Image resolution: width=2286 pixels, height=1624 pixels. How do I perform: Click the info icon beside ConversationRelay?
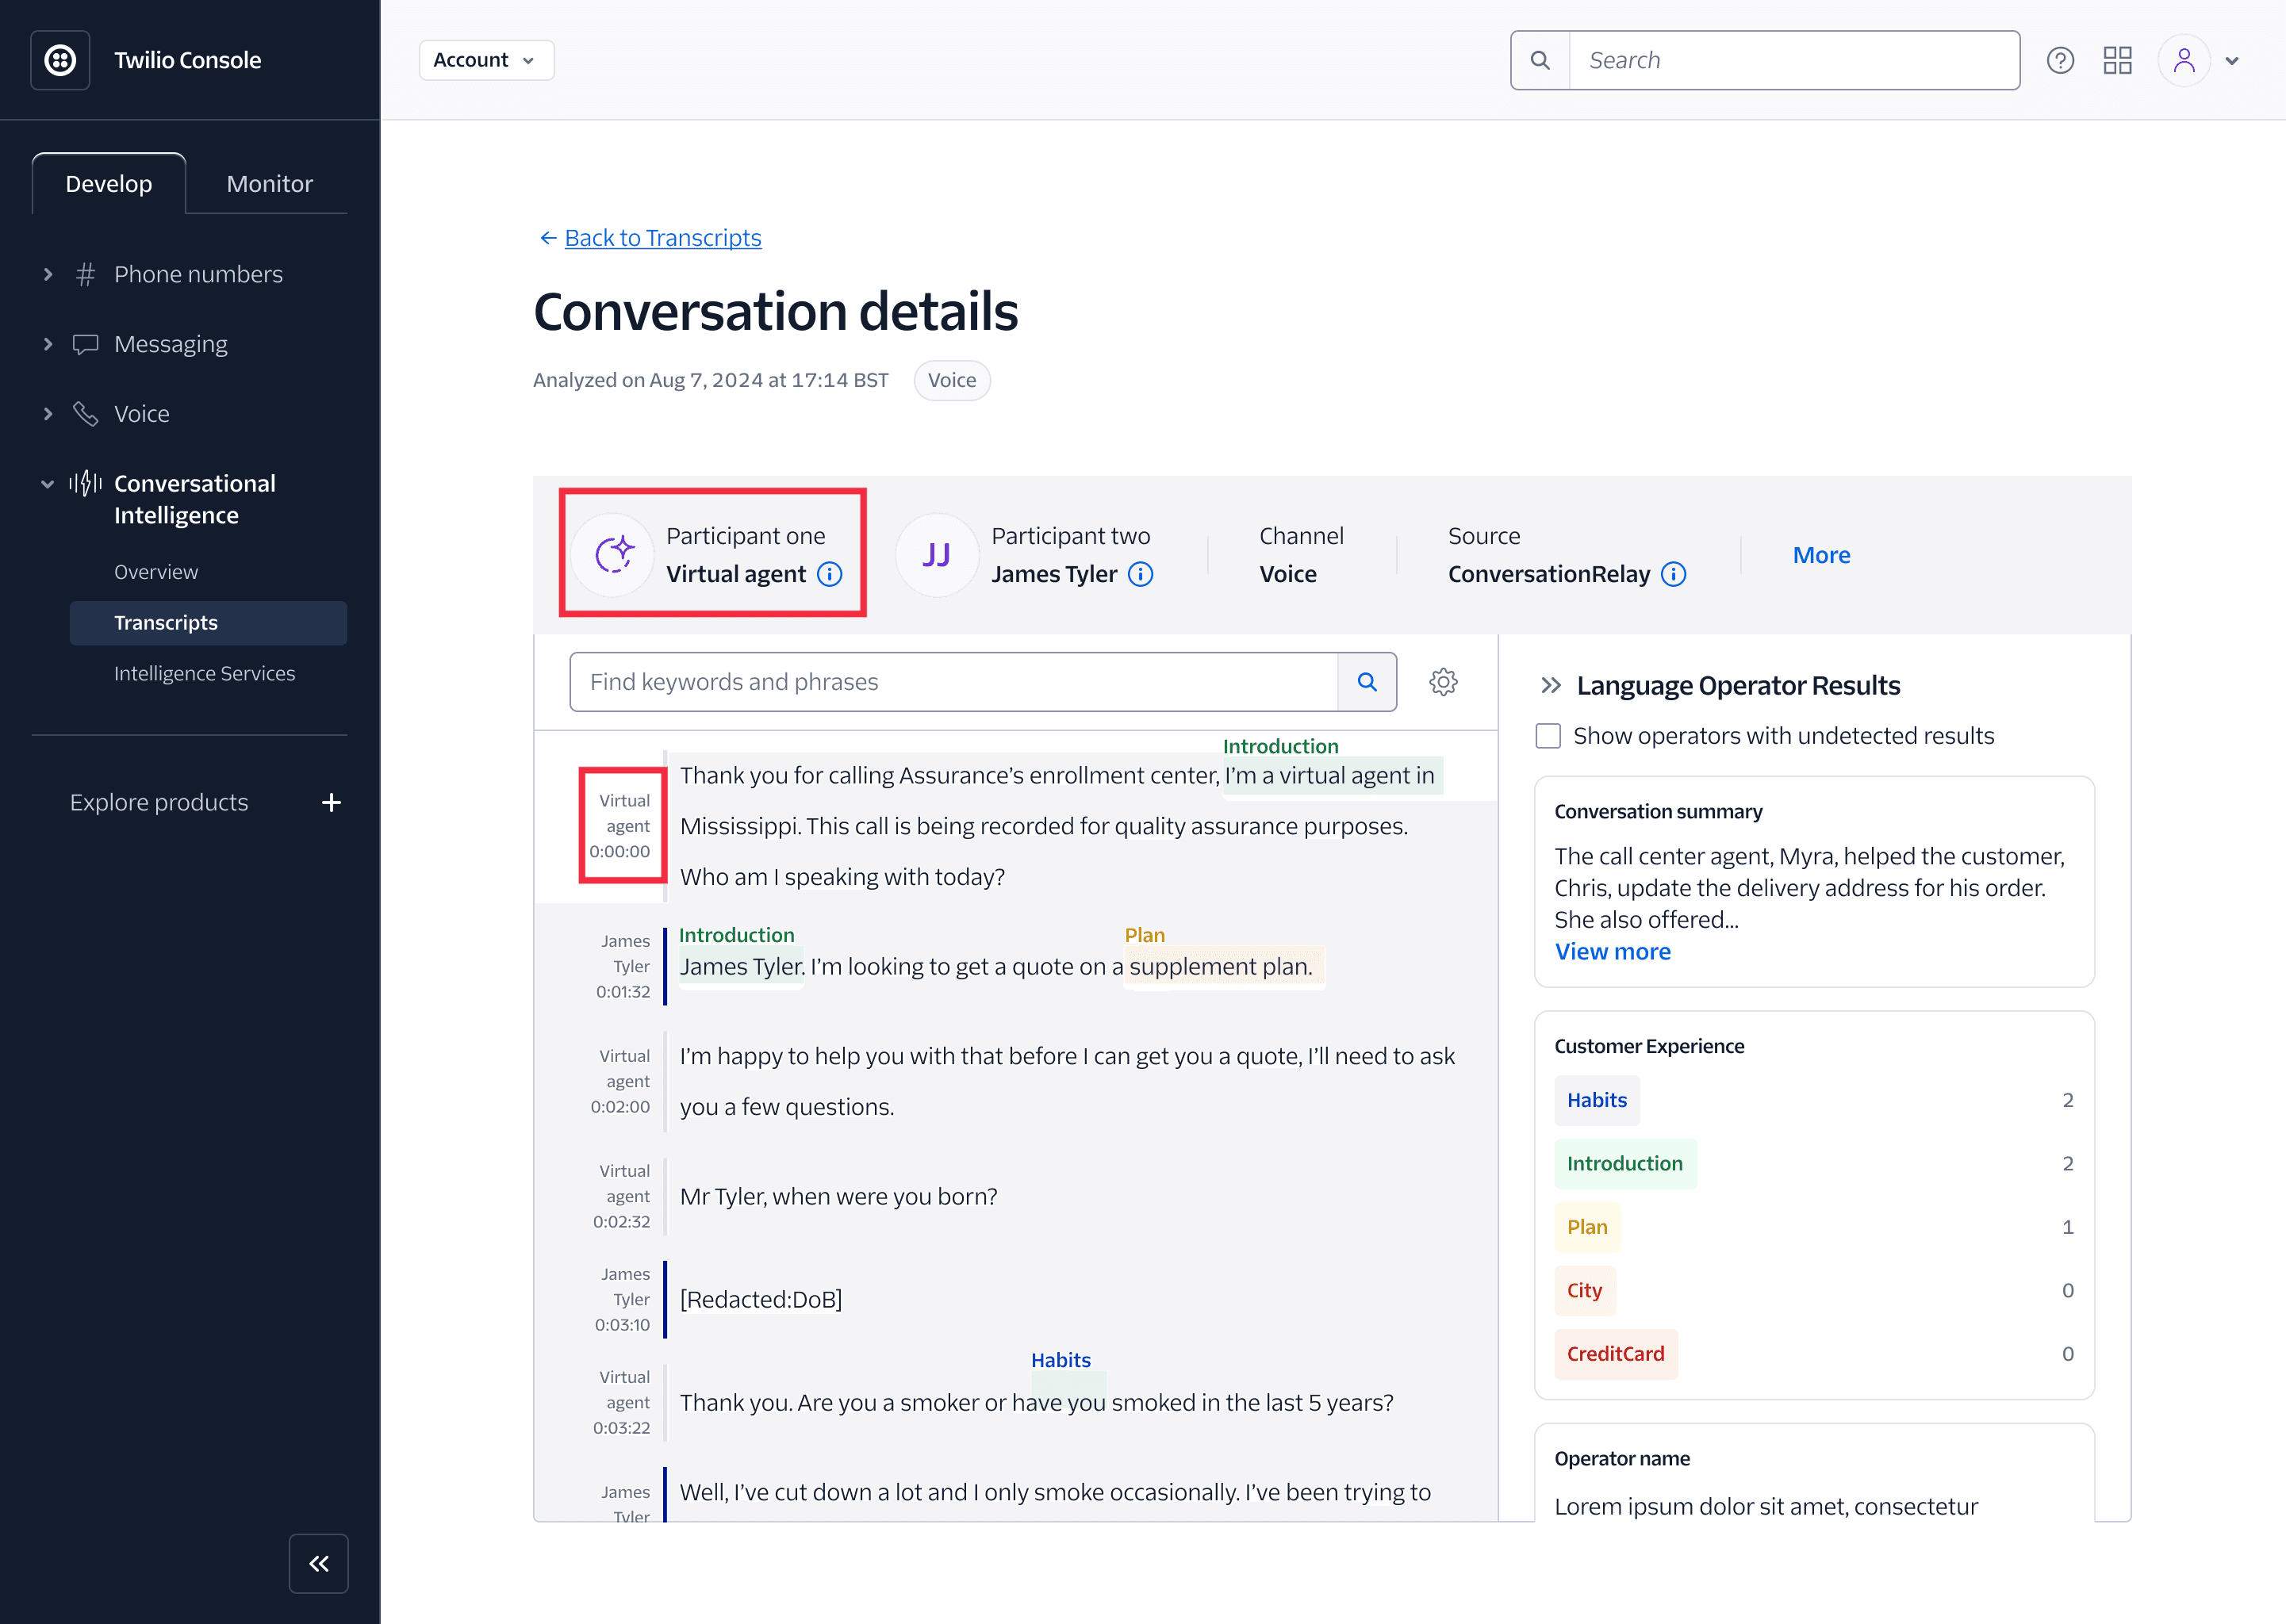point(1675,574)
